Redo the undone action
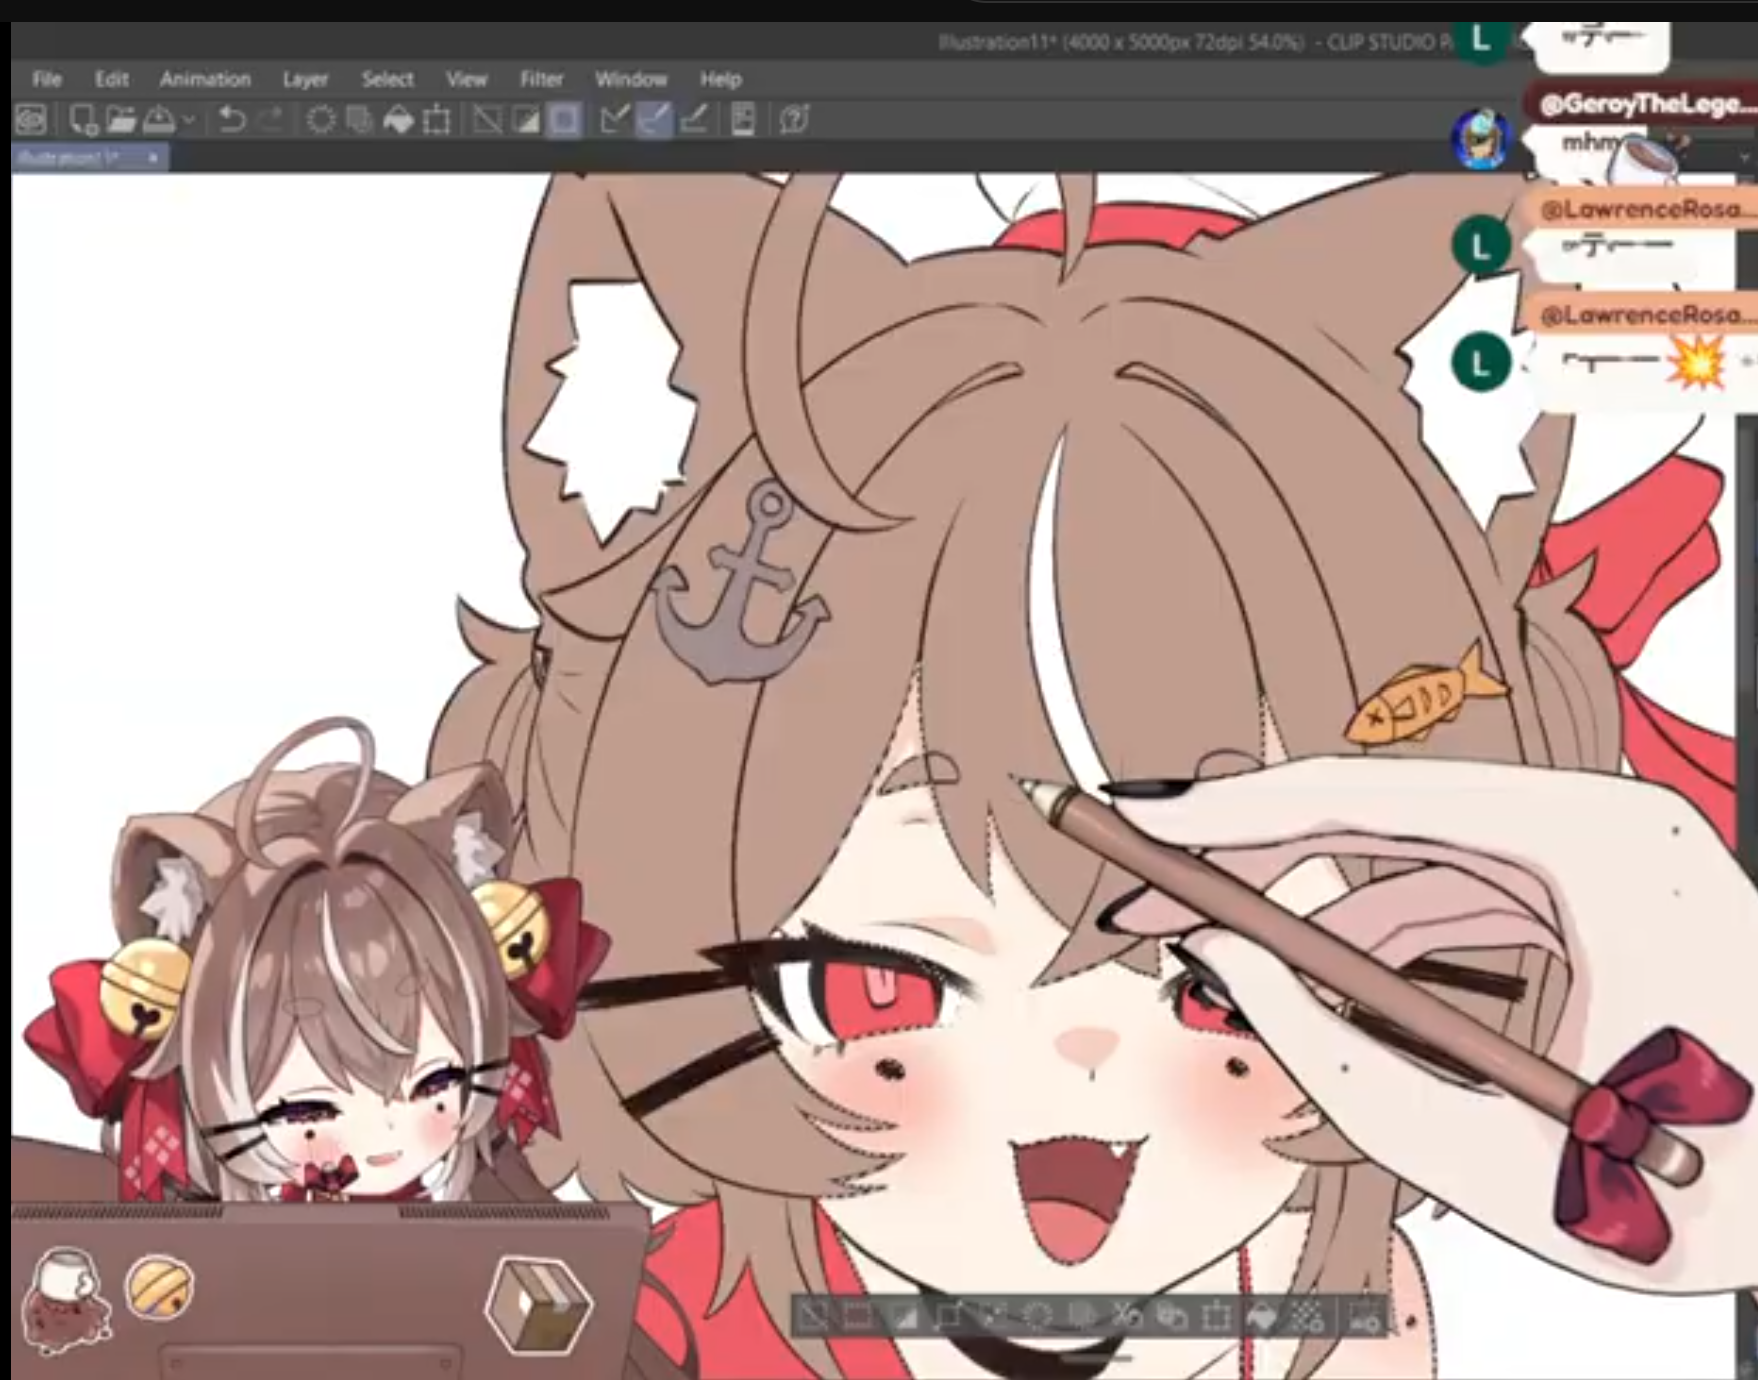Viewport: 1758px width, 1380px height. pyautogui.click(x=271, y=121)
